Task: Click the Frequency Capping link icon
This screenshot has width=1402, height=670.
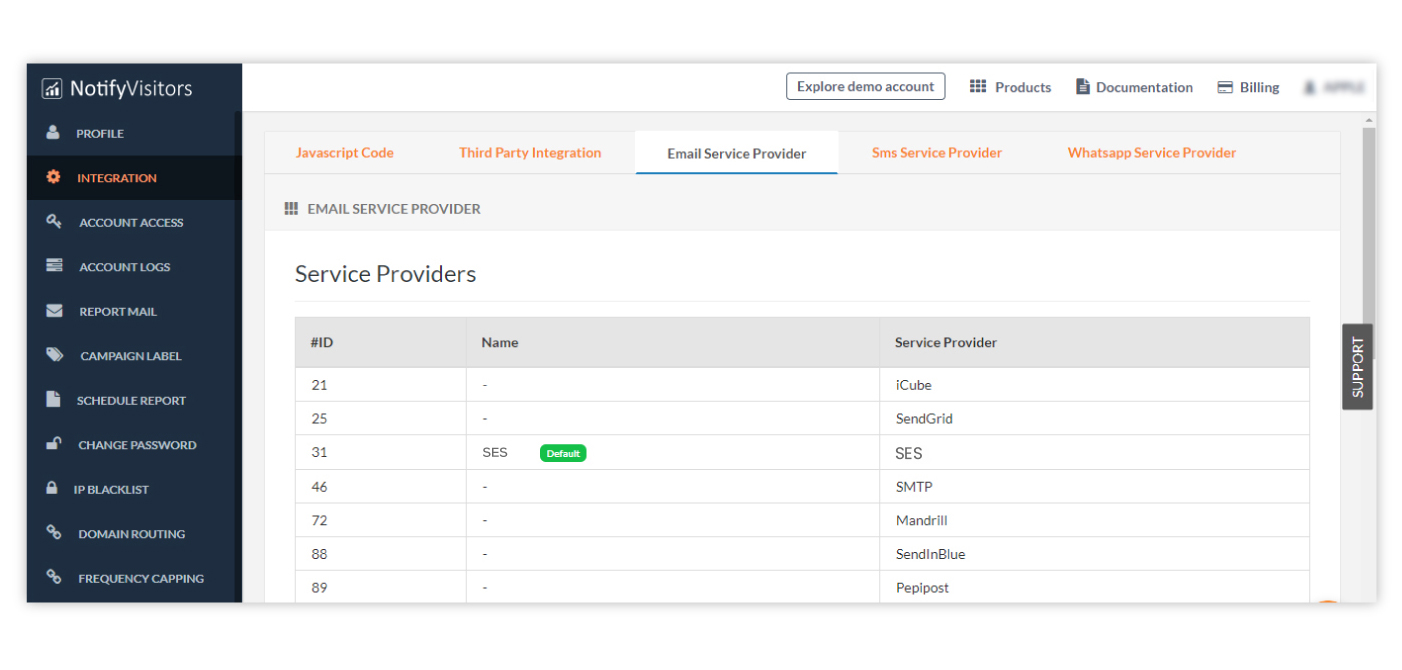Action: 54,577
